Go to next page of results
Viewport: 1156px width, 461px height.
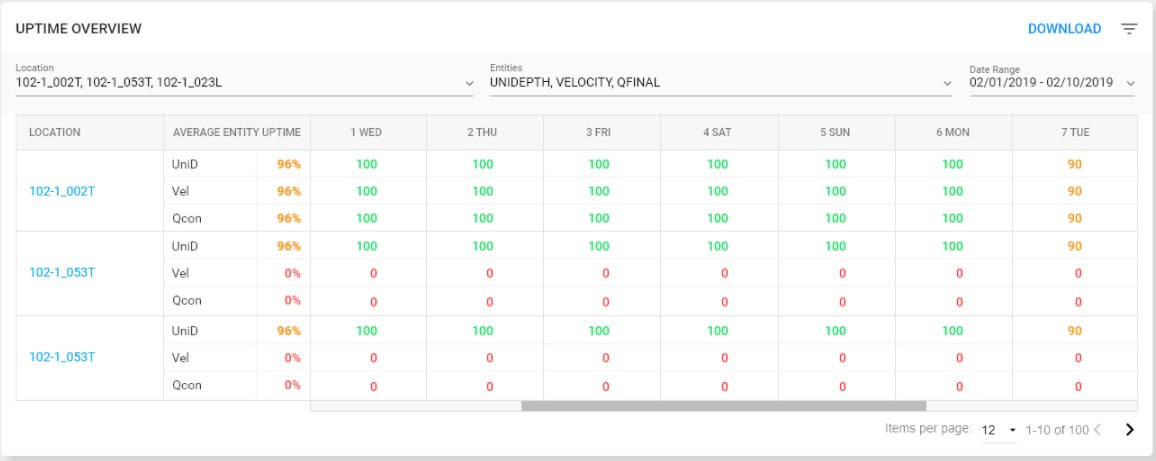click(x=1129, y=430)
